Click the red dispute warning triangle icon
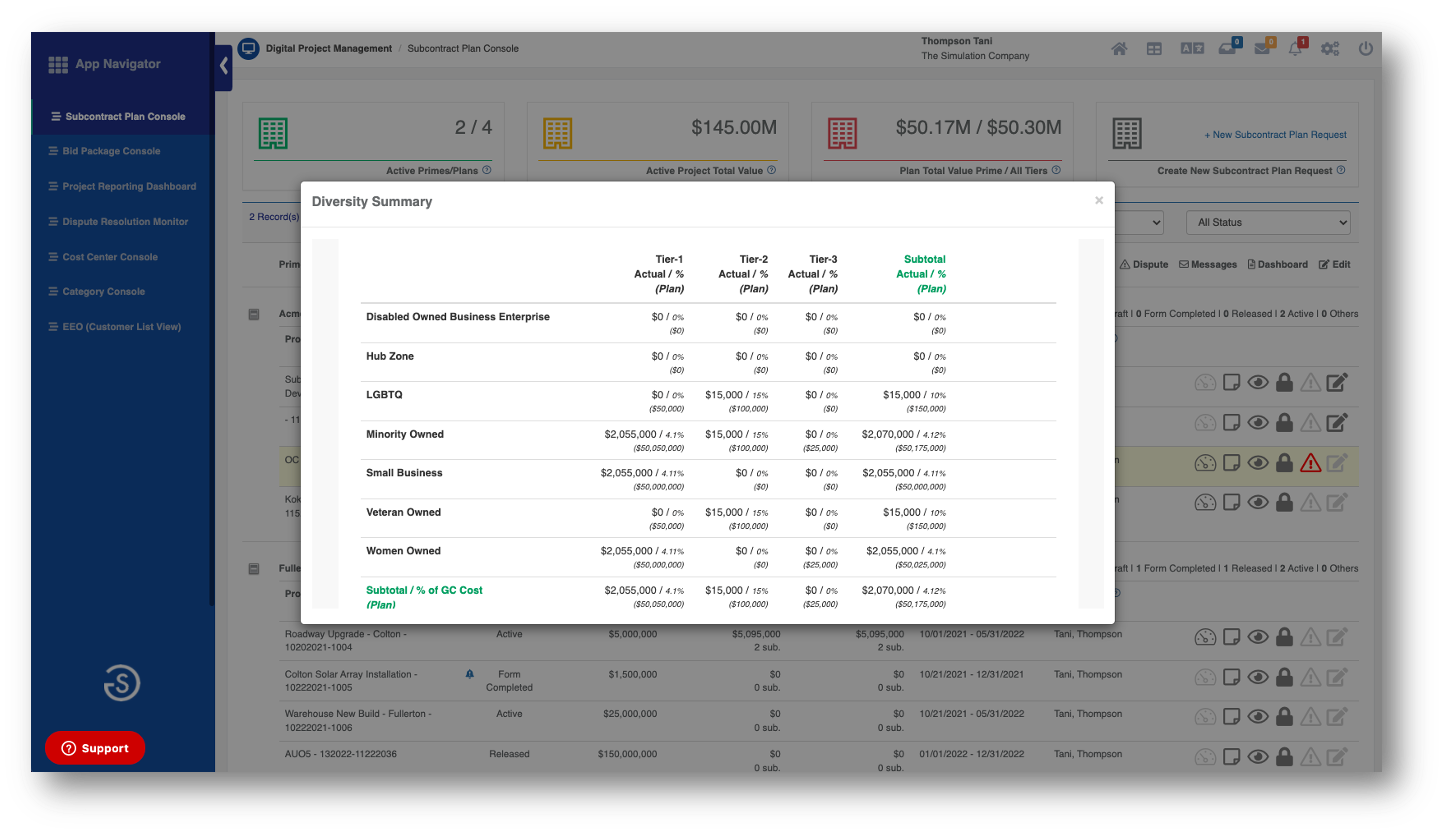This screenshot has width=1444, height=834. tap(1310, 463)
